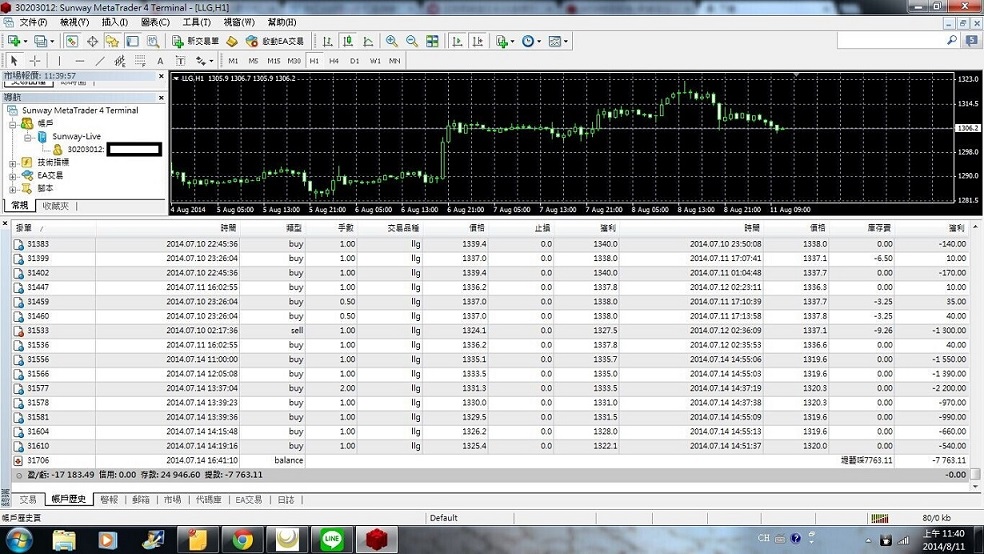Click the indicators list icon with green plus
This screenshot has height=554, width=984.
pyautogui.click(x=501, y=41)
